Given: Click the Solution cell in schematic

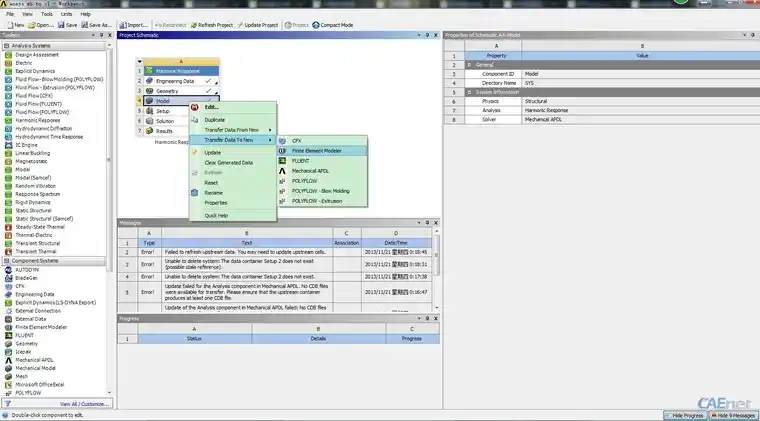Looking at the screenshot, I should tap(166, 121).
